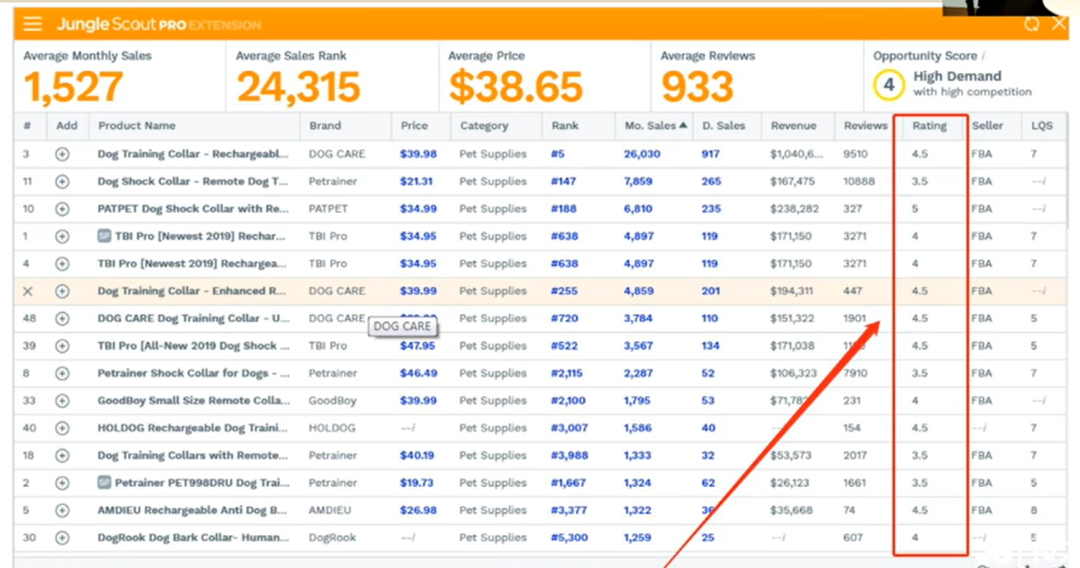Add the Dog Training Collar - Enhanced product

pyautogui.click(x=62, y=291)
